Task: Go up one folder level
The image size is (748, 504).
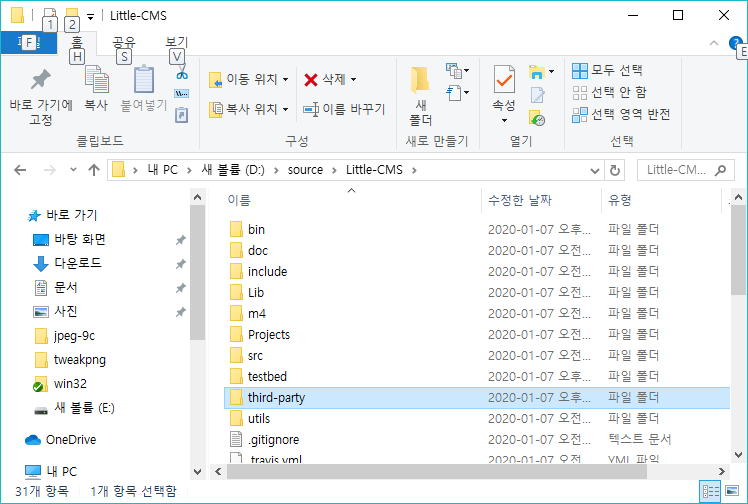Action: pos(94,170)
